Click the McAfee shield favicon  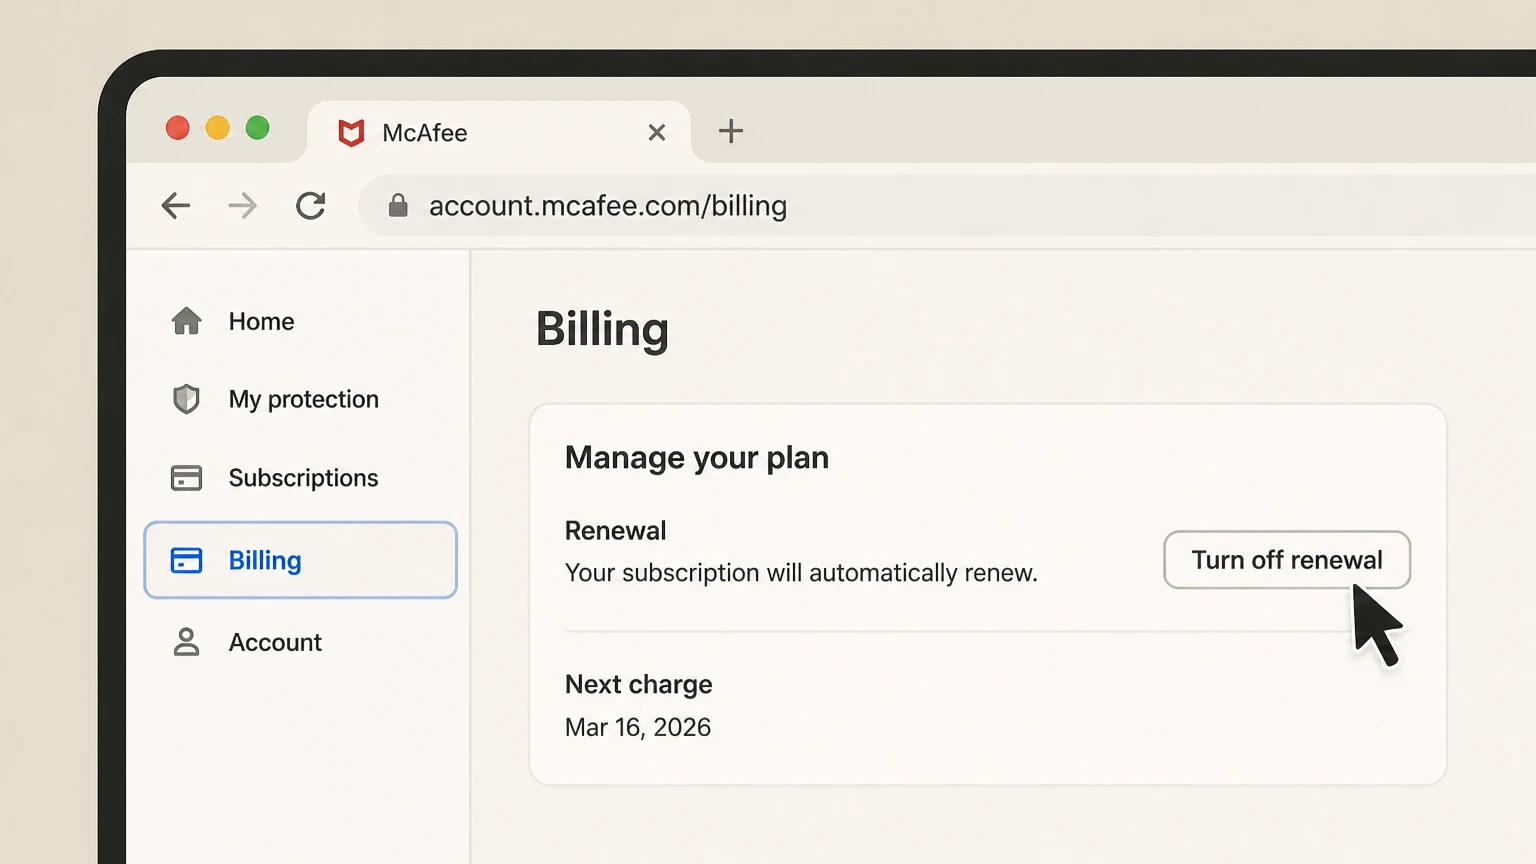pyautogui.click(x=351, y=132)
